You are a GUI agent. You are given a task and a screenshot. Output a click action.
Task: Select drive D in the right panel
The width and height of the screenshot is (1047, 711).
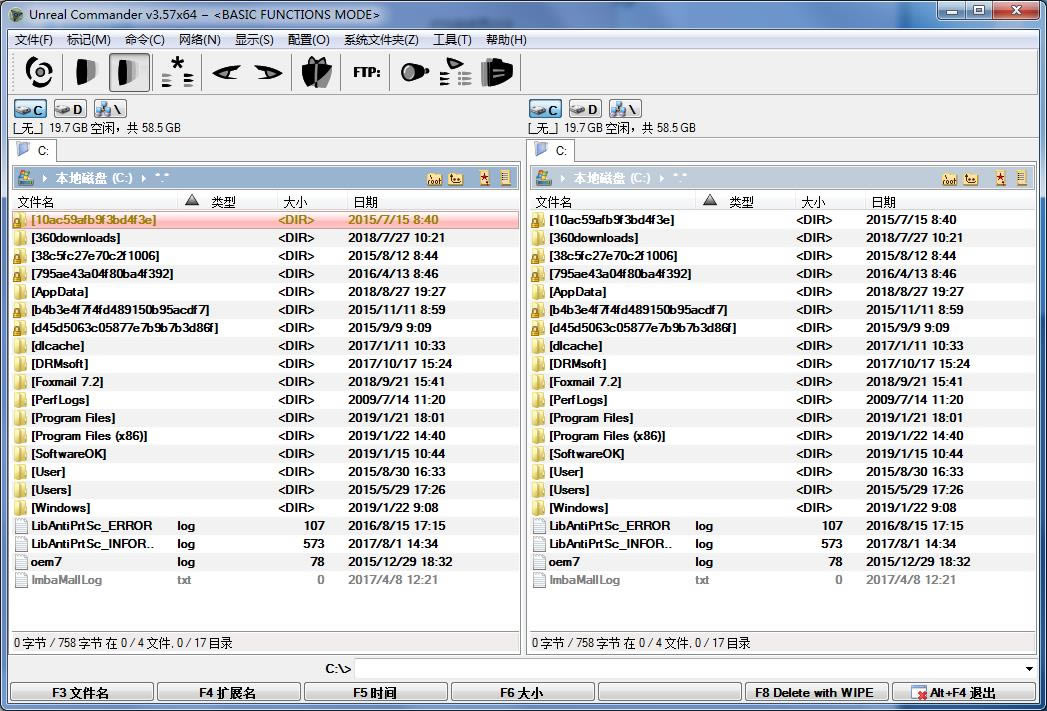(585, 109)
